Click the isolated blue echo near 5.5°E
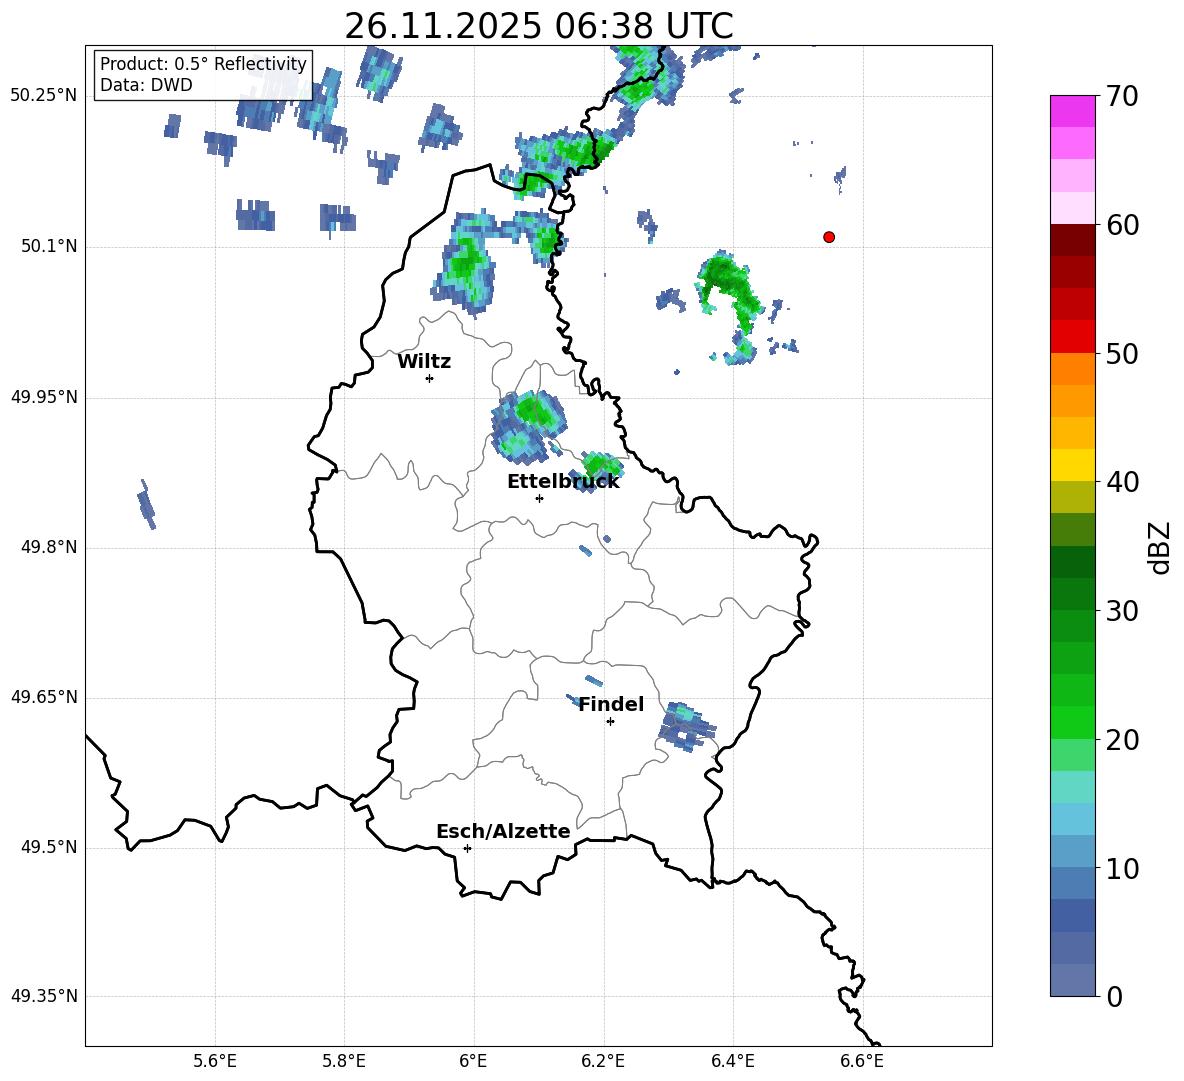Viewport: 1184px width, 1081px height. coord(146,504)
